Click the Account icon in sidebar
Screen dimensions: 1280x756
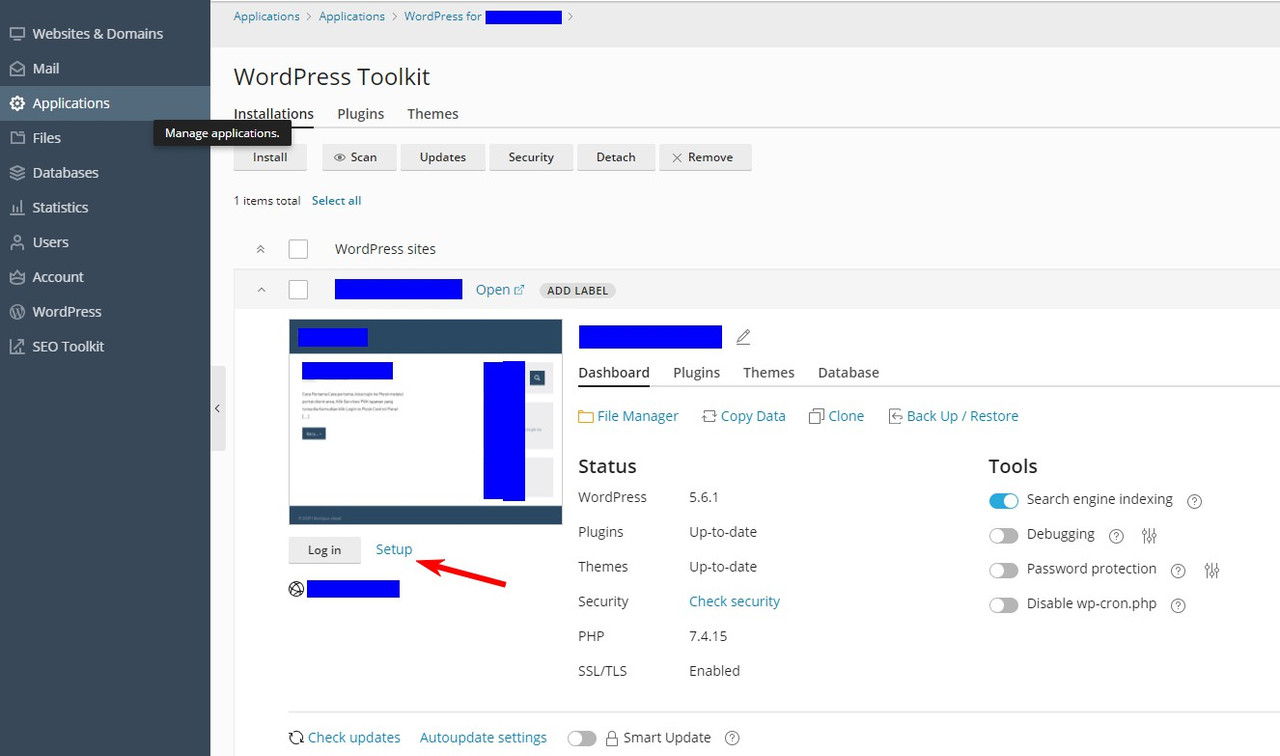17,277
